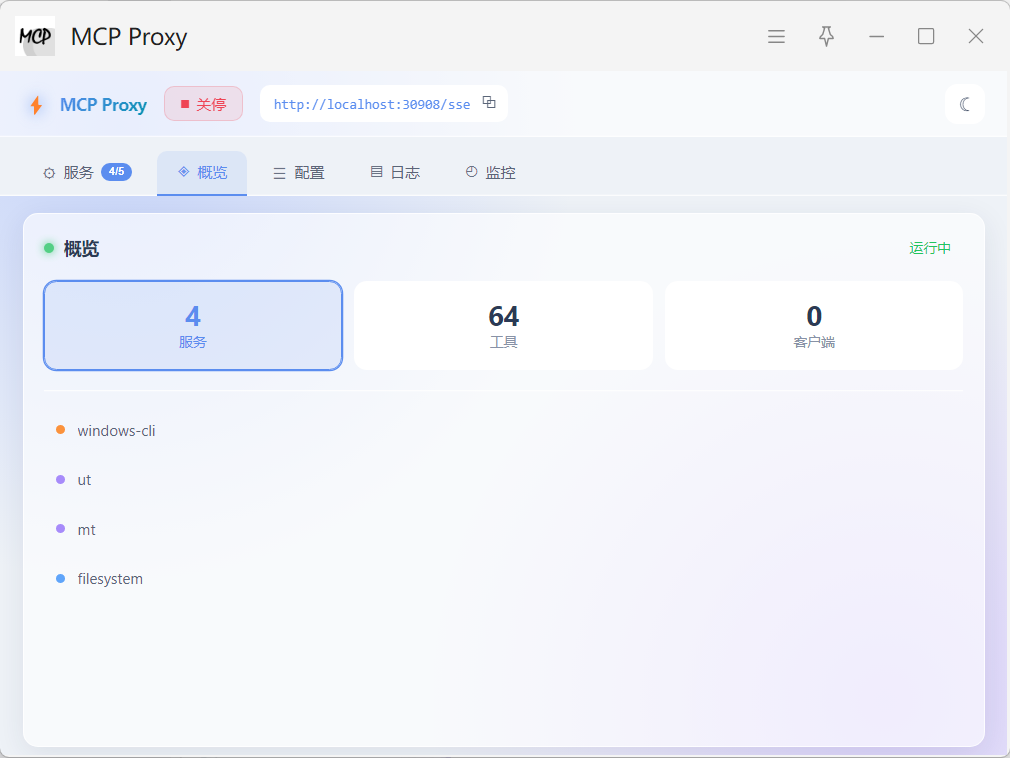This screenshot has height=758, width=1010.
Task: Click the 运行中 status label
Action: click(x=929, y=248)
